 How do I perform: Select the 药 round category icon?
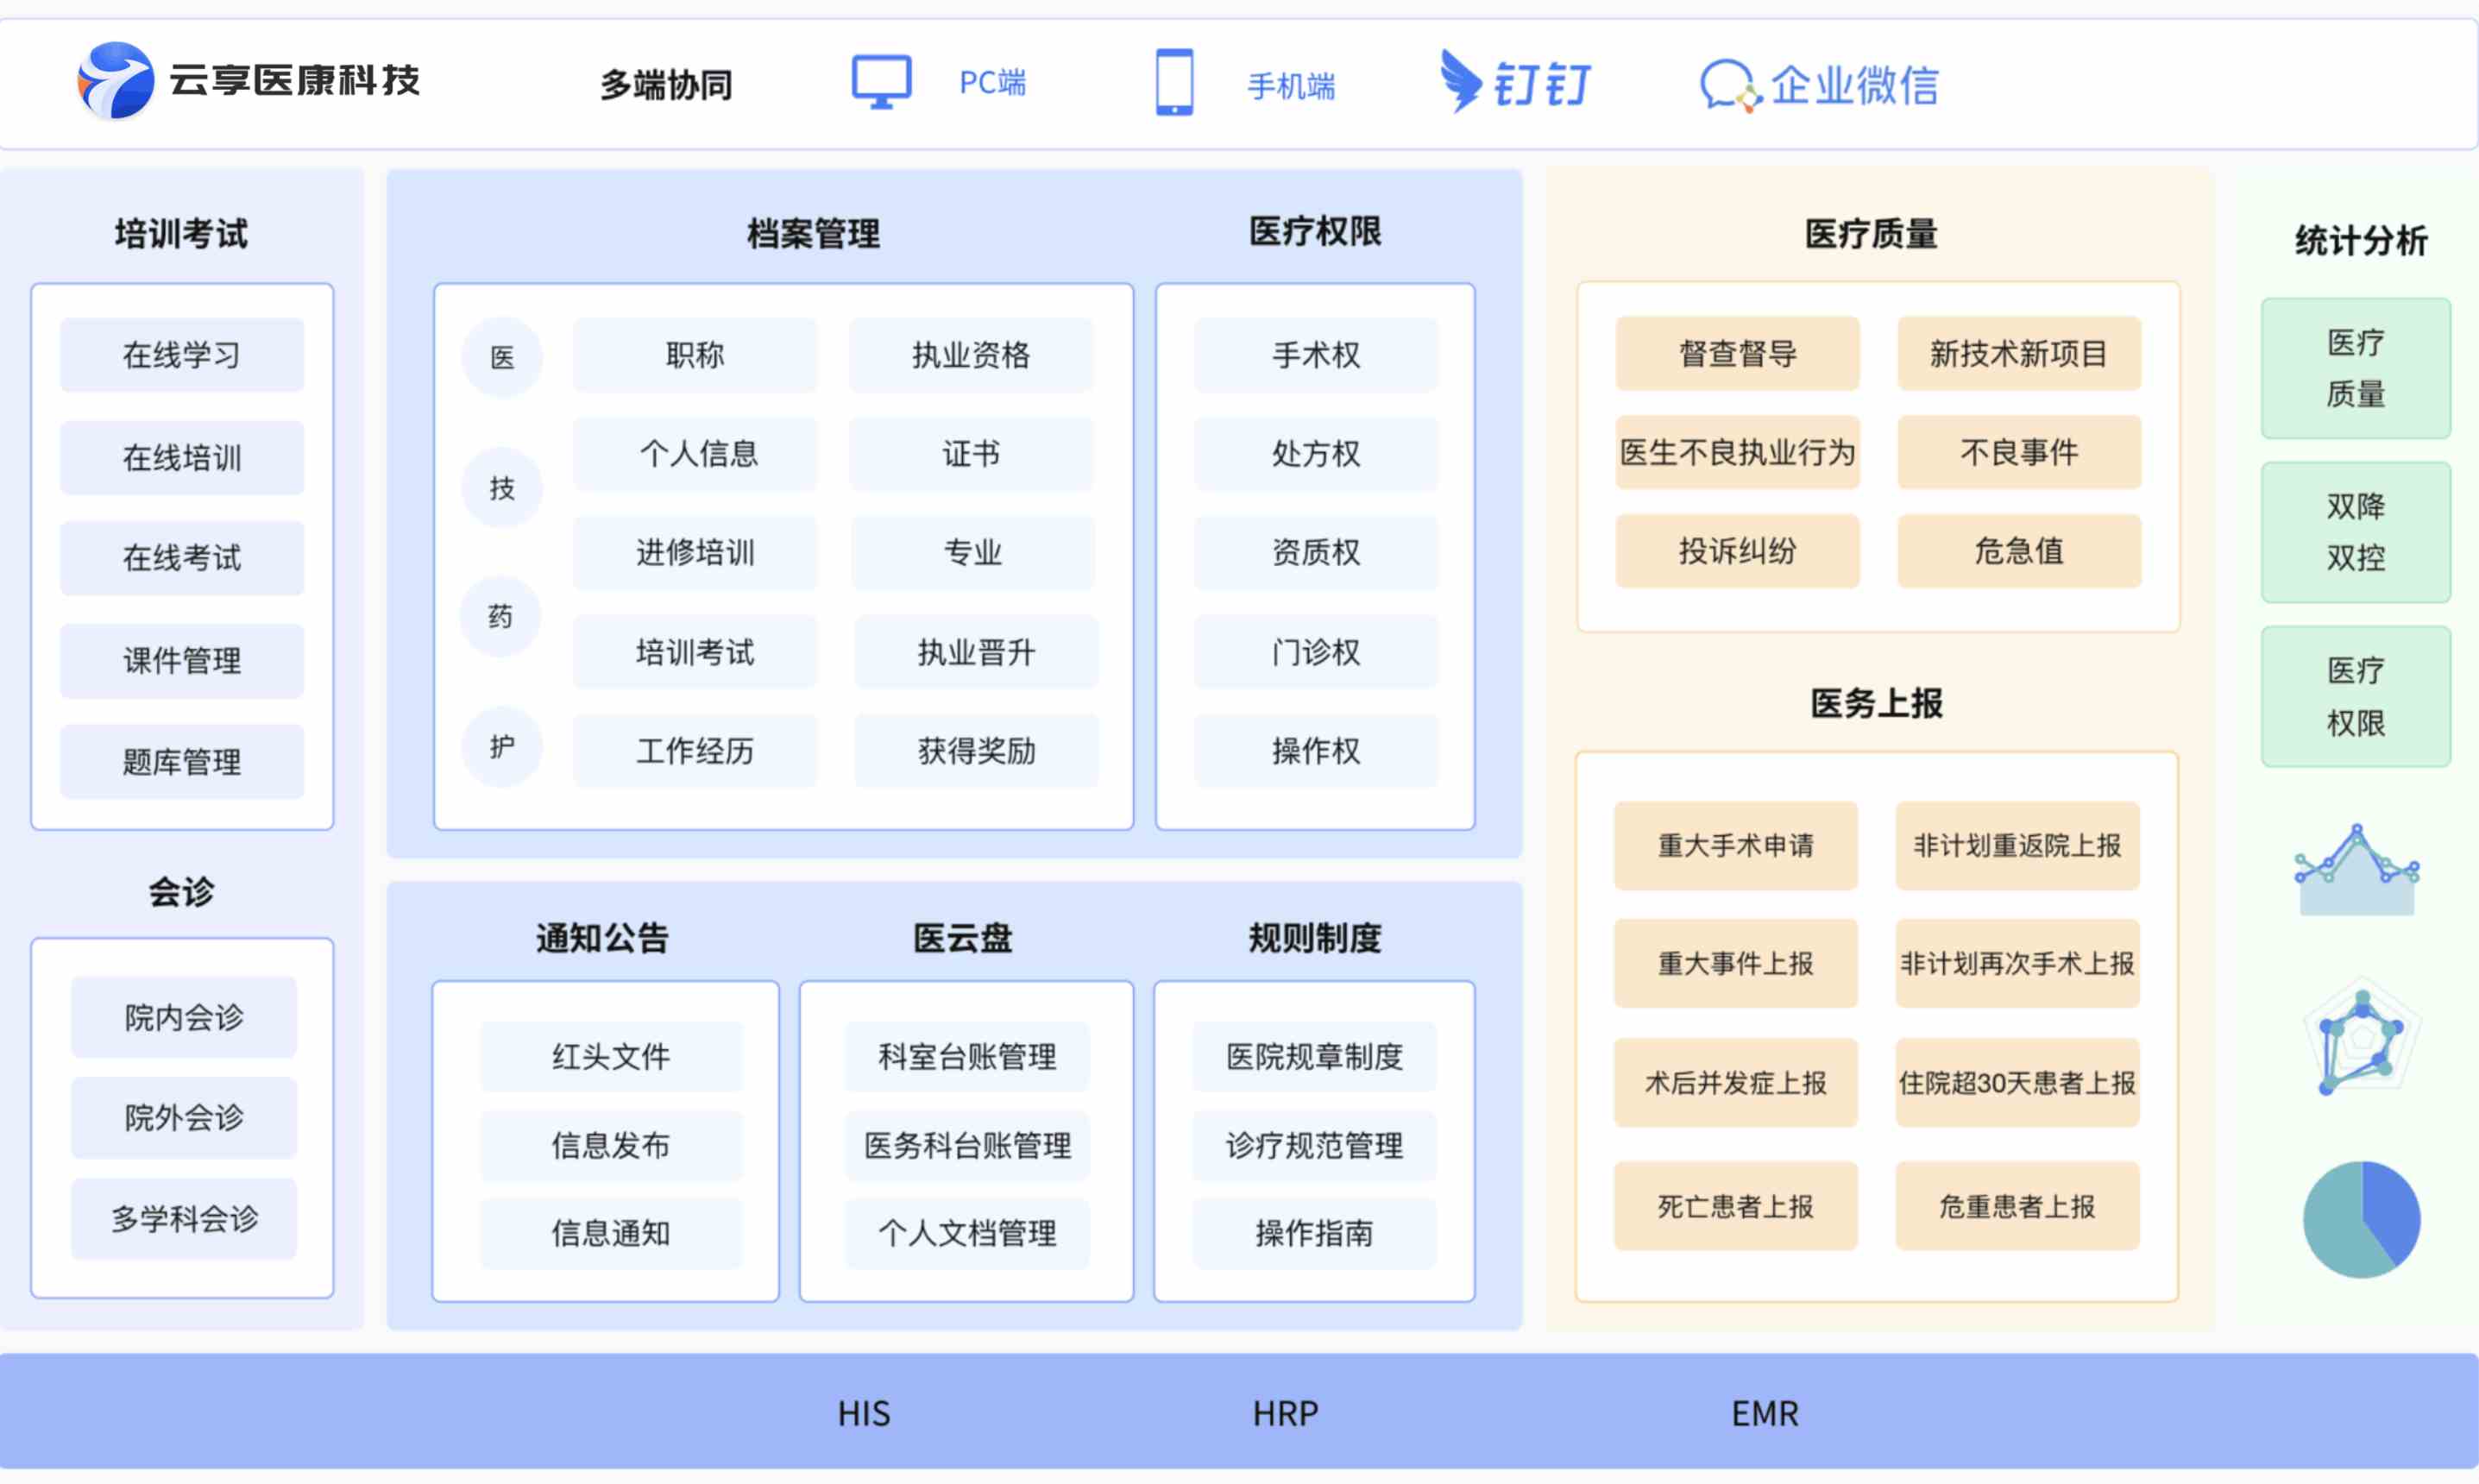pos(500,616)
